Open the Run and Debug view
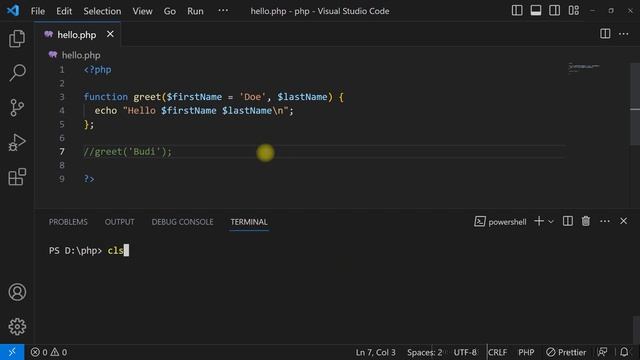 coord(17,142)
